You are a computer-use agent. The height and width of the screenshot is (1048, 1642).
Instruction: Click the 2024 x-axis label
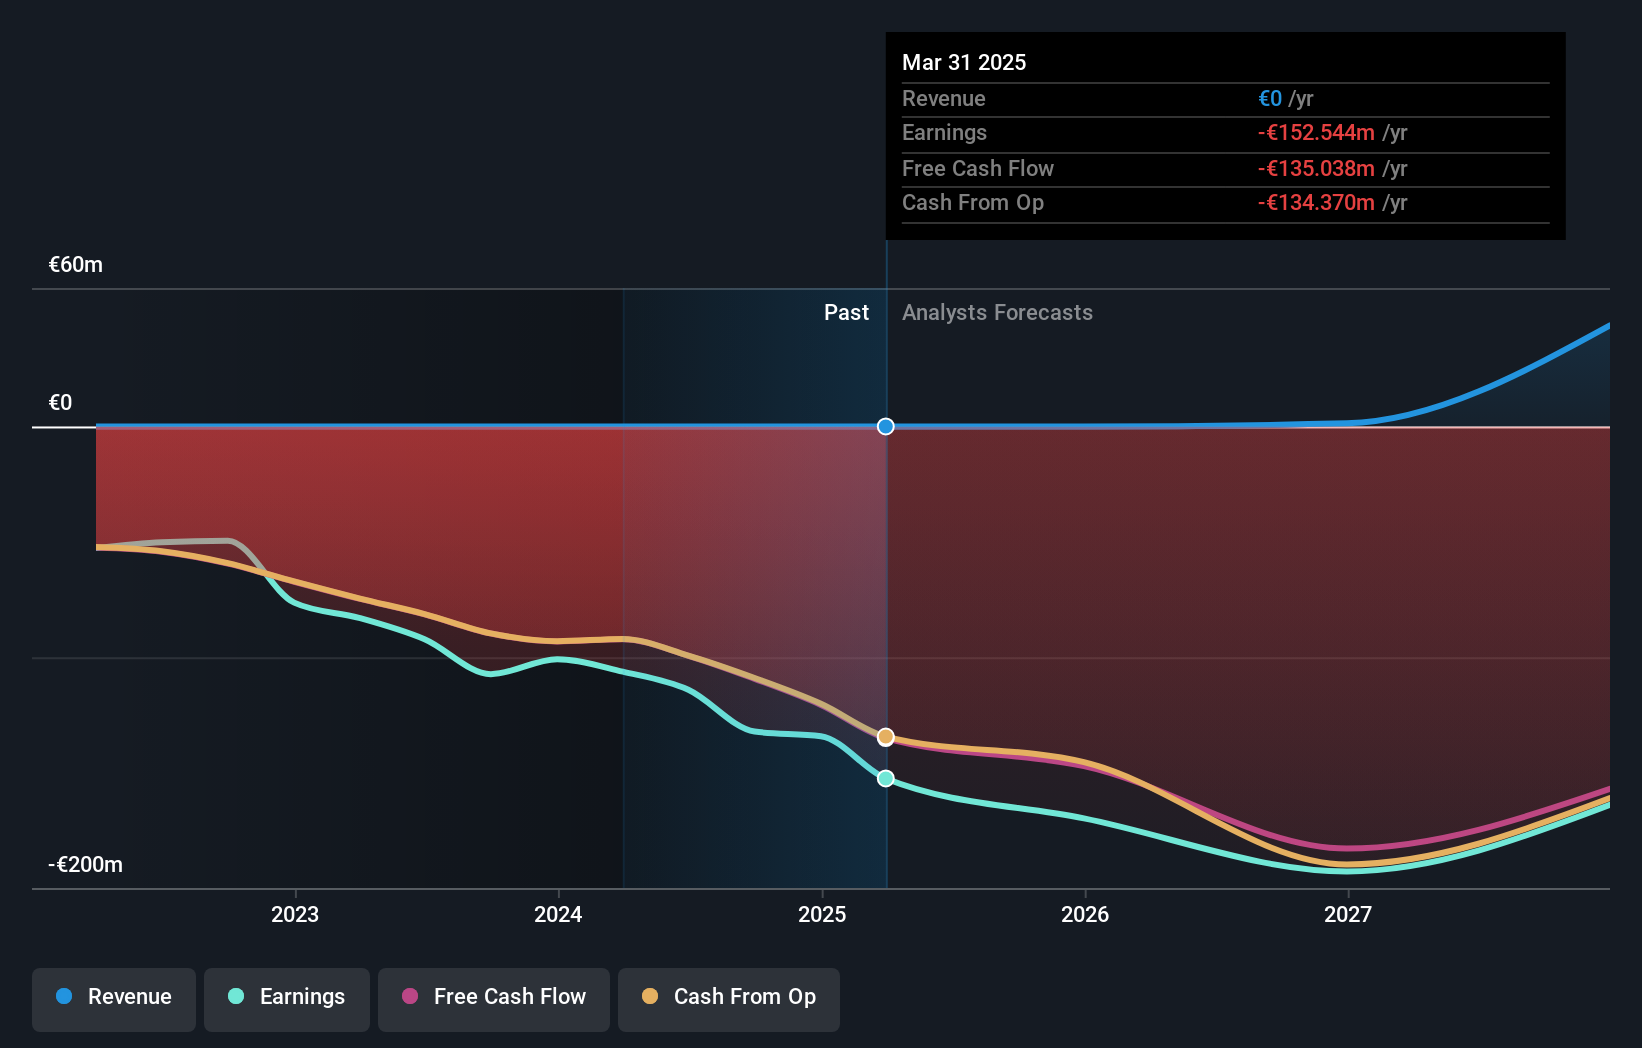(x=558, y=914)
